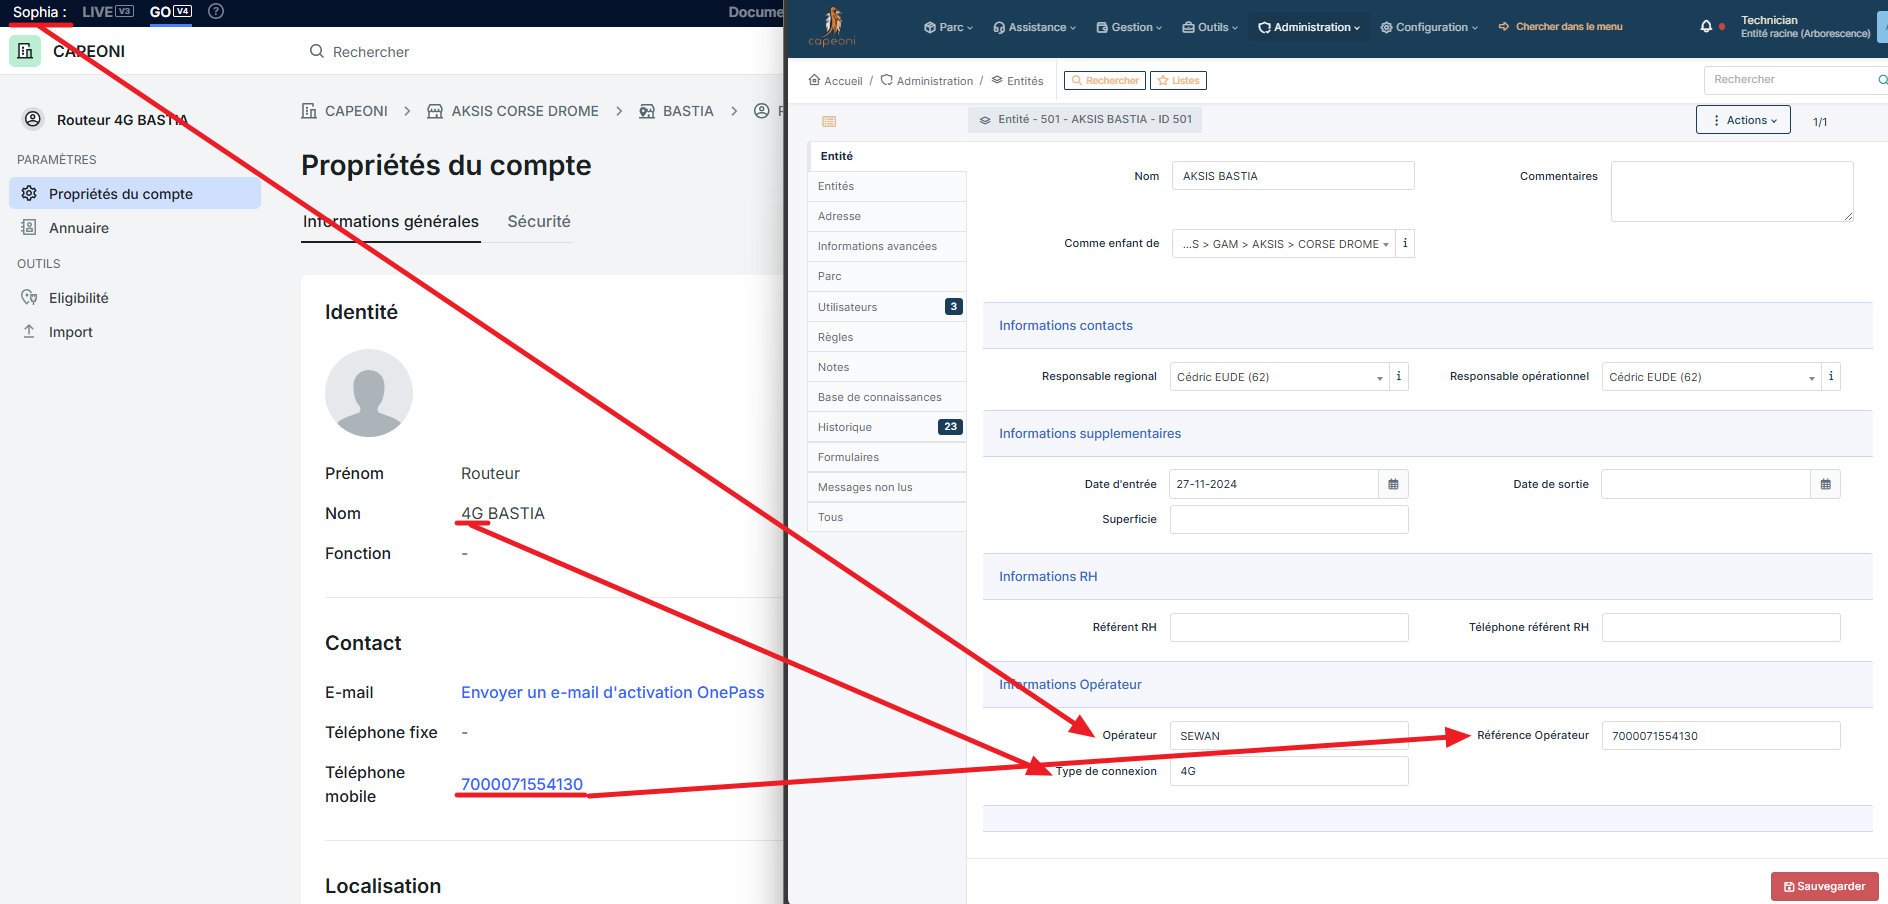Click the capeoni logo in the GLPI window
Screen dimensions: 1888x904
click(832, 27)
